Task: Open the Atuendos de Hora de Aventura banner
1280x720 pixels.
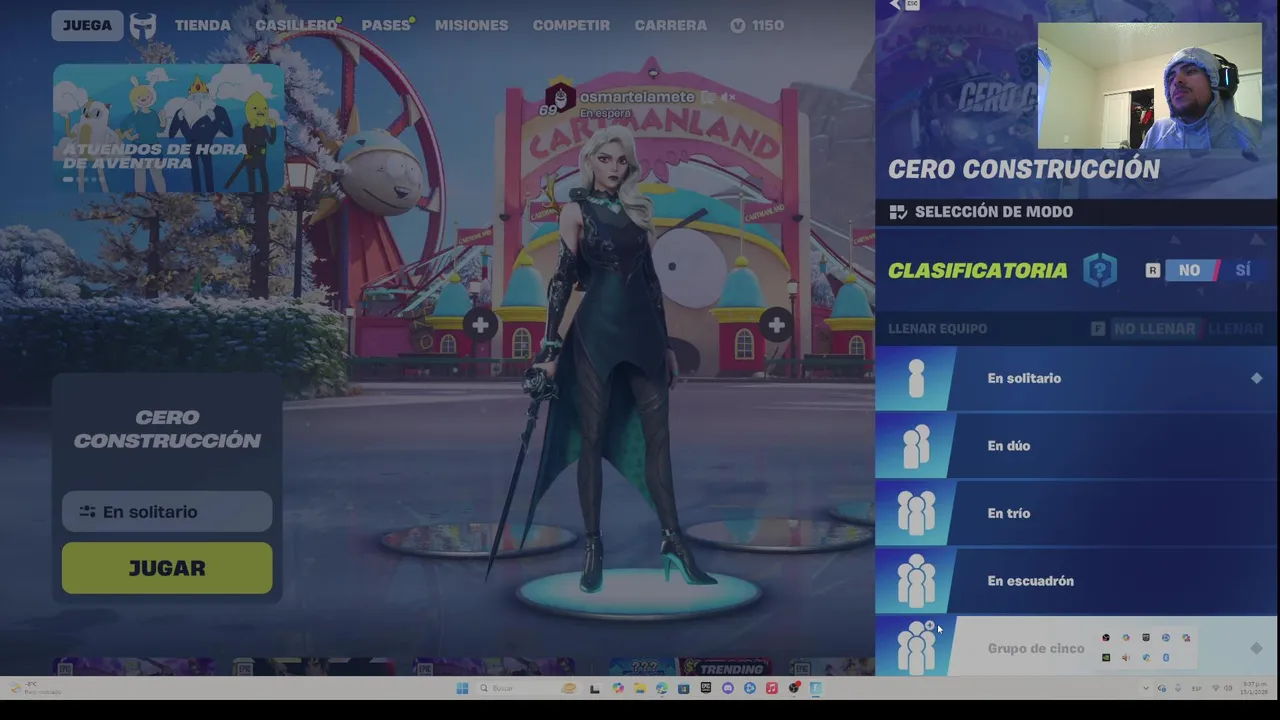Action: coord(168,127)
